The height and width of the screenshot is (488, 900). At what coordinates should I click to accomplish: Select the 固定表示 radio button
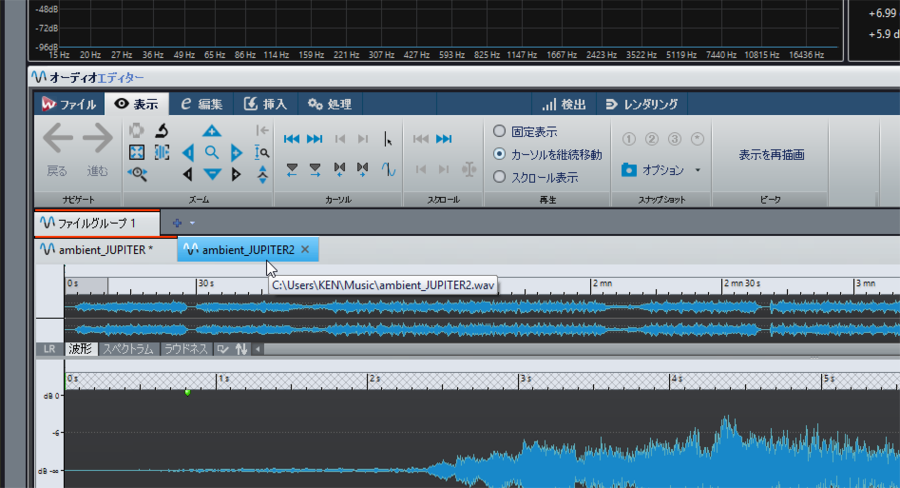[x=499, y=131]
